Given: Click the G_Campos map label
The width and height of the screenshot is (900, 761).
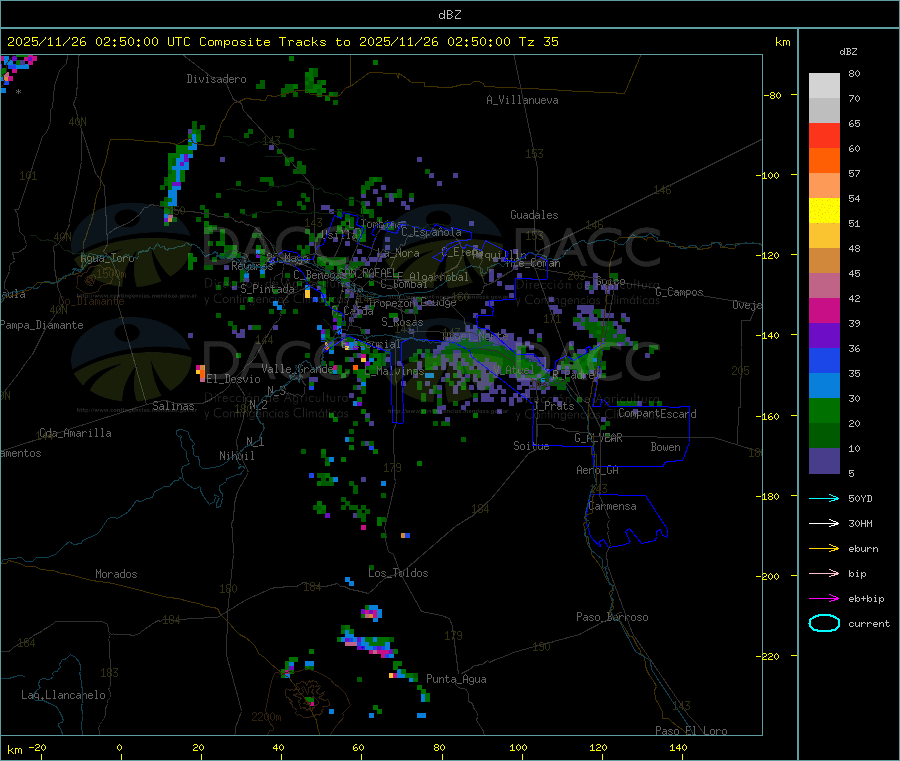Looking at the screenshot, I should tap(680, 292).
